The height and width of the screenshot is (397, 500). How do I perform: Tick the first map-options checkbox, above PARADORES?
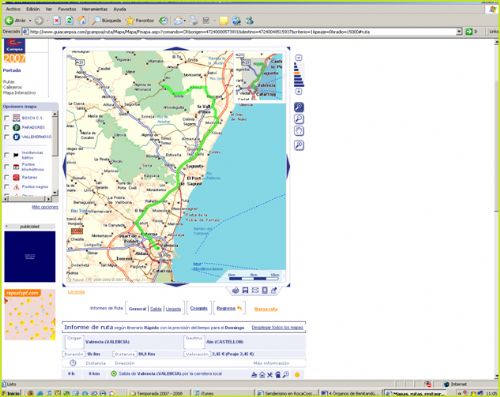coord(7,118)
